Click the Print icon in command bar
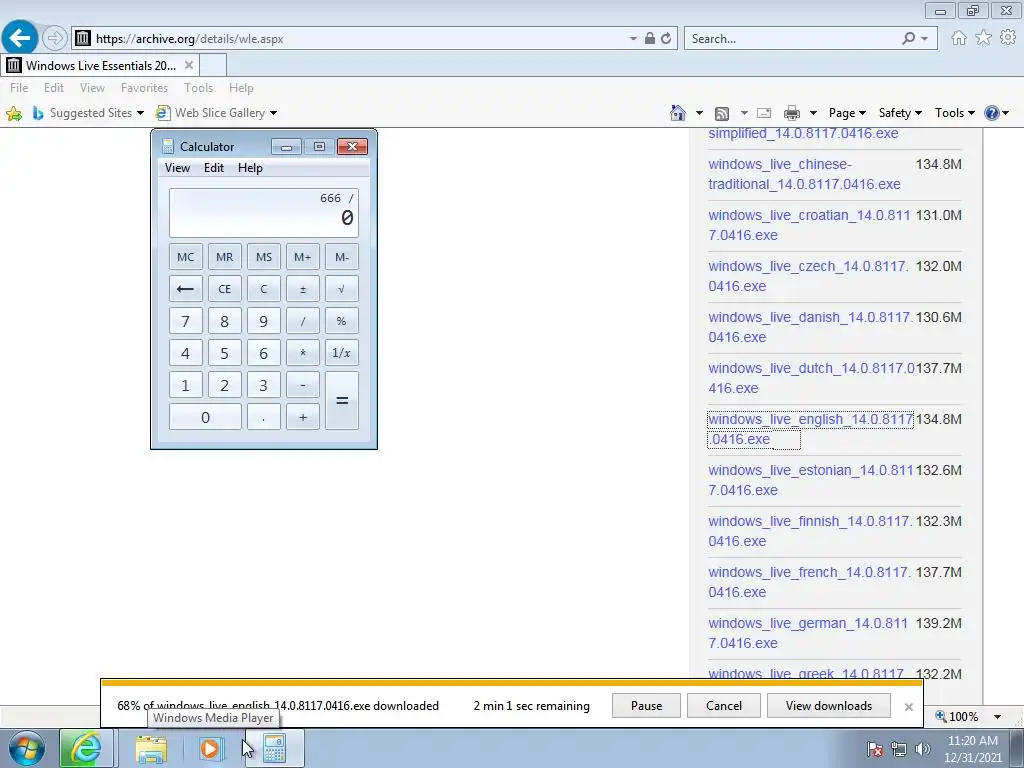The width and height of the screenshot is (1024, 768). [x=792, y=113]
